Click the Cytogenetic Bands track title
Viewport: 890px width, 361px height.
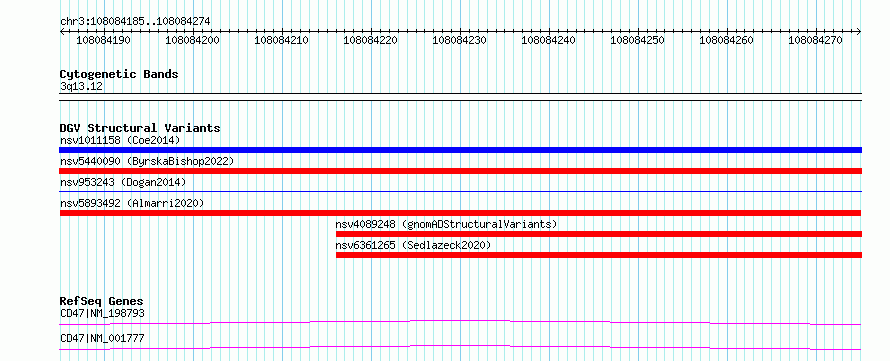(119, 74)
